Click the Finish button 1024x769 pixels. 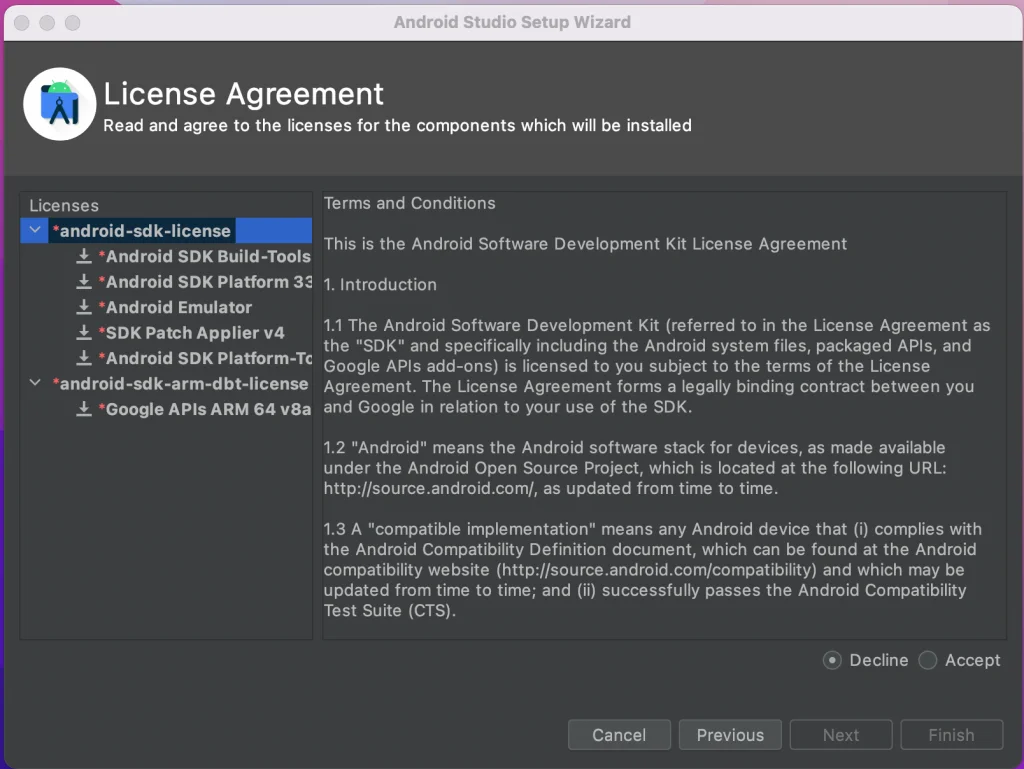[952, 735]
